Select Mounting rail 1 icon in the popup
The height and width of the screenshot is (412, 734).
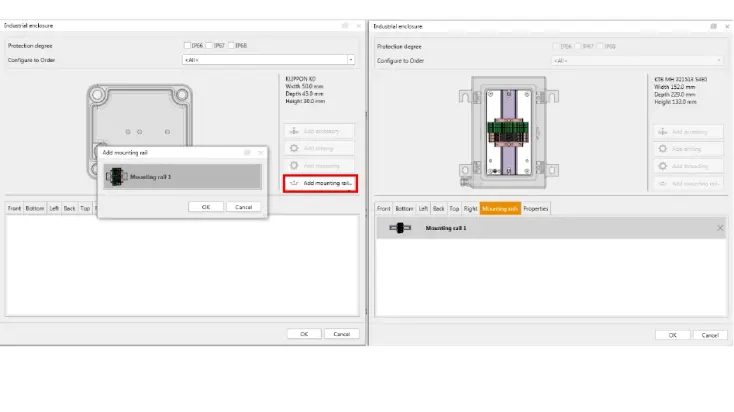coord(116,176)
